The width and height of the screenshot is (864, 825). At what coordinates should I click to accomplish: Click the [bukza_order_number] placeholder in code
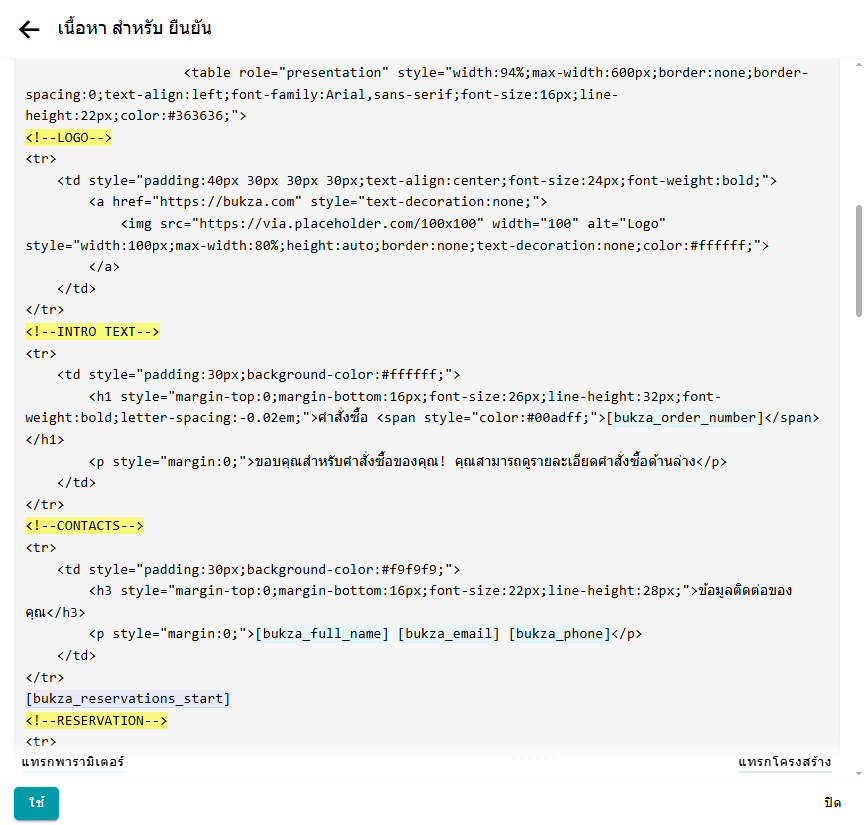(x=684, y=418)
